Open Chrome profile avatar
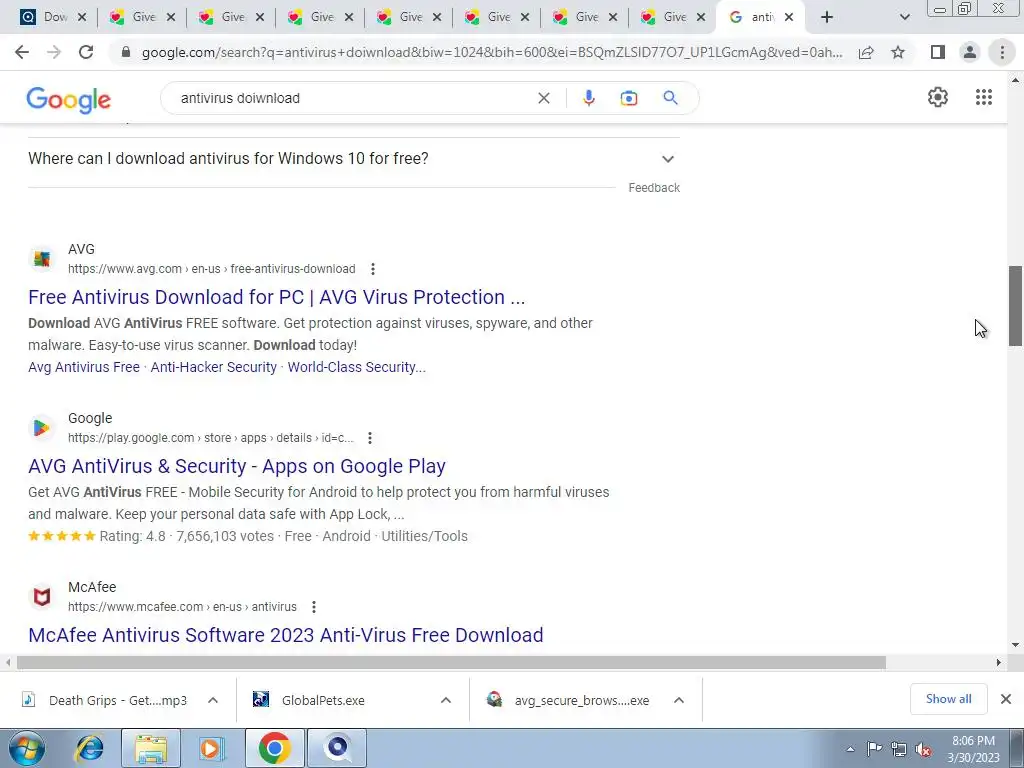Viewport: 1024px width, 768px height. pyautogui.click(x=970, y=52)
